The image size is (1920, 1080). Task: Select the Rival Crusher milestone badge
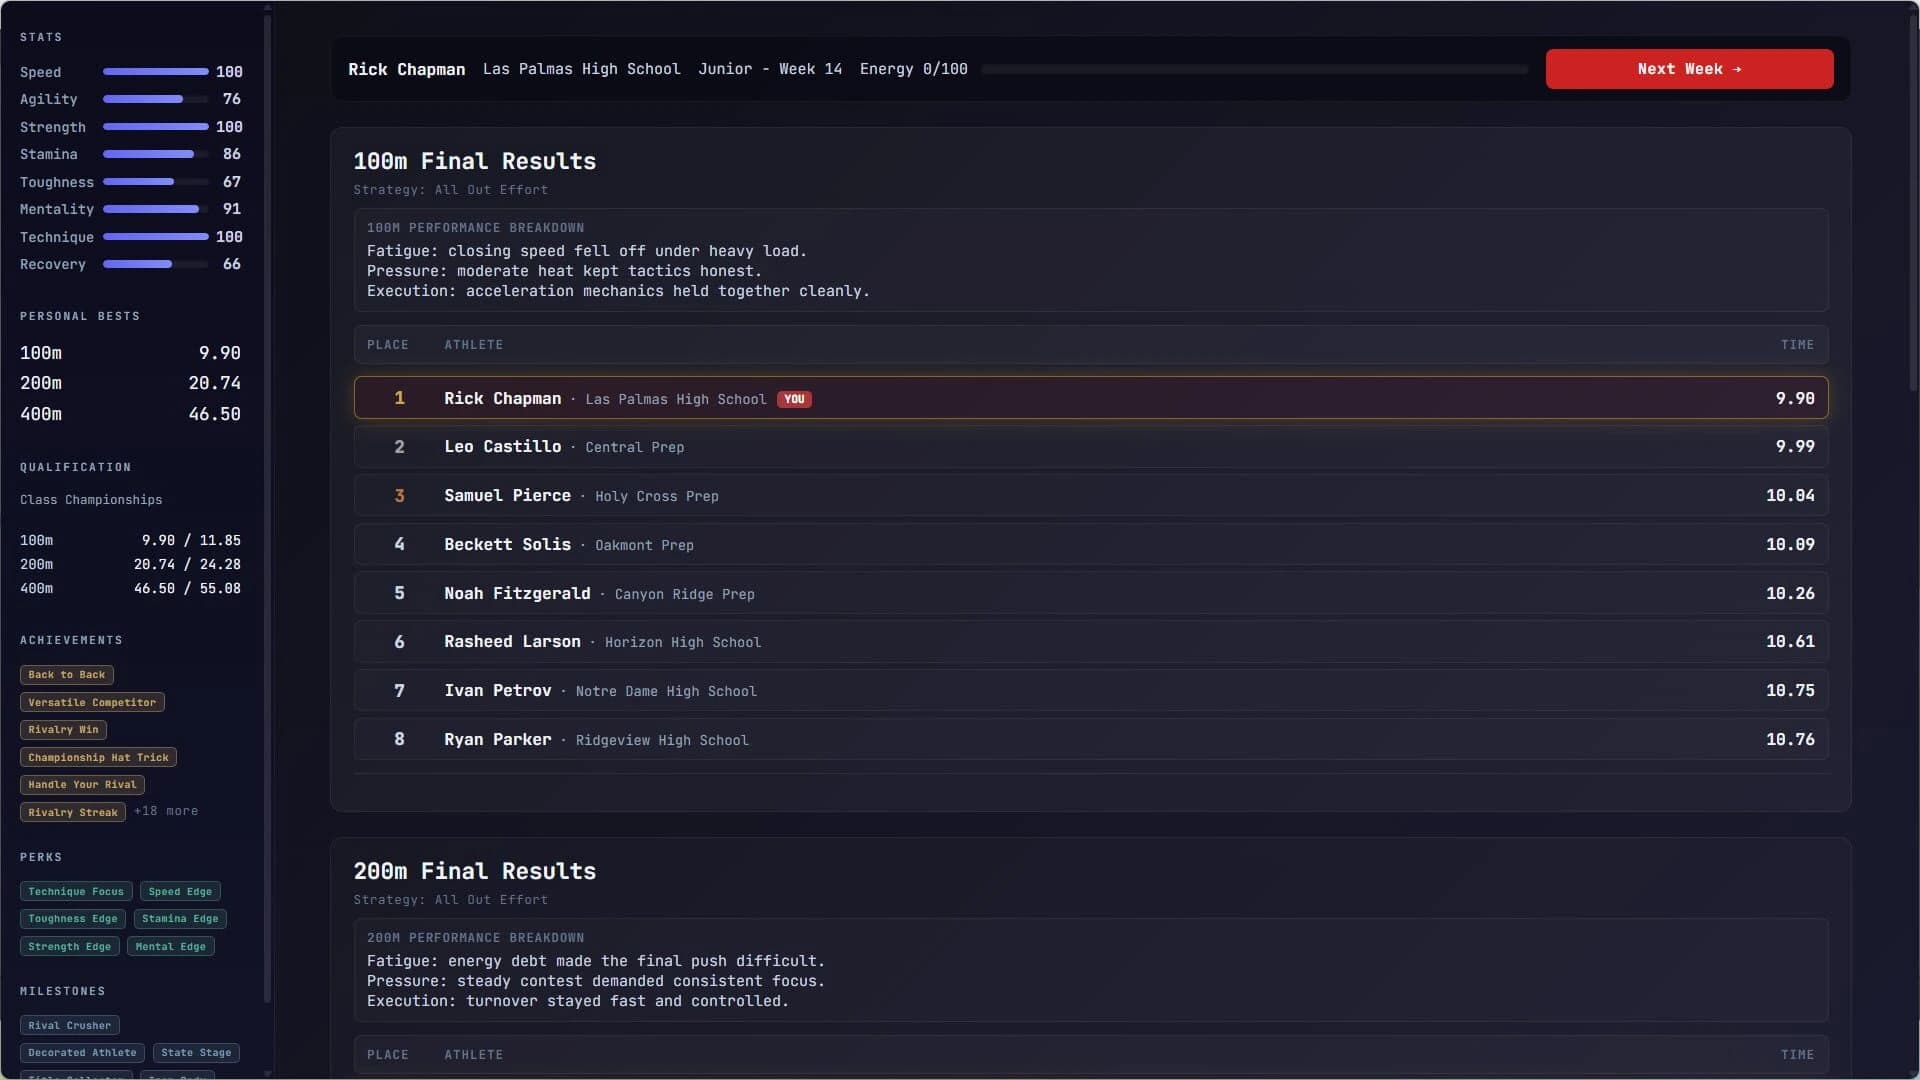(x=69, y=1025)
